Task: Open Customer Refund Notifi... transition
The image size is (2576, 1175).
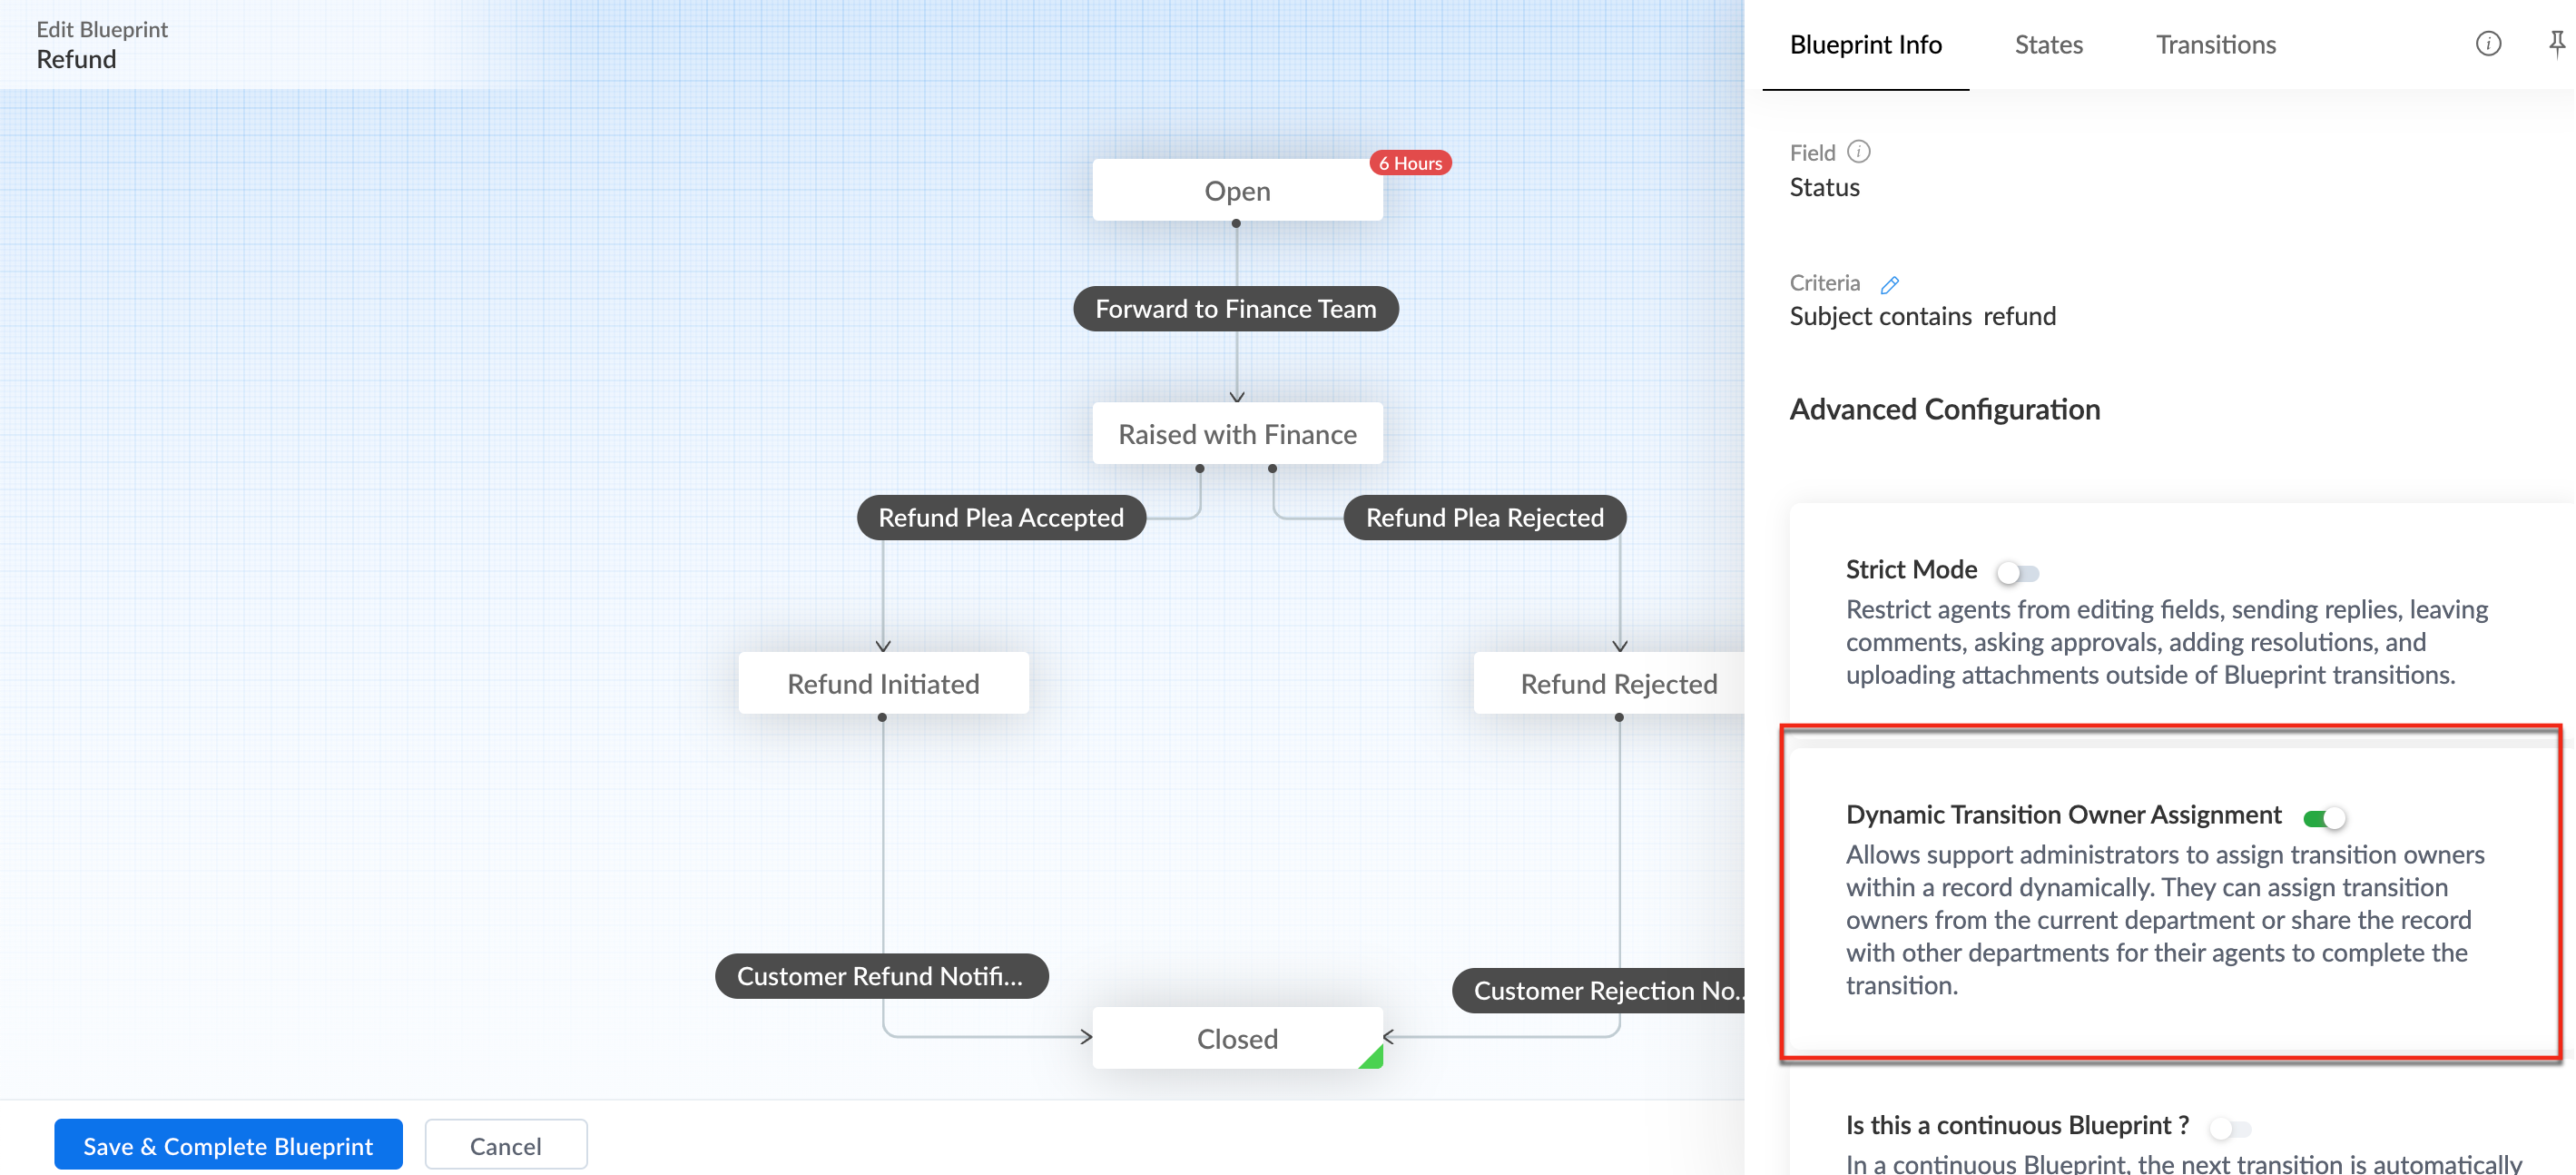Action: pyautogui.click(x=881, y=976)
